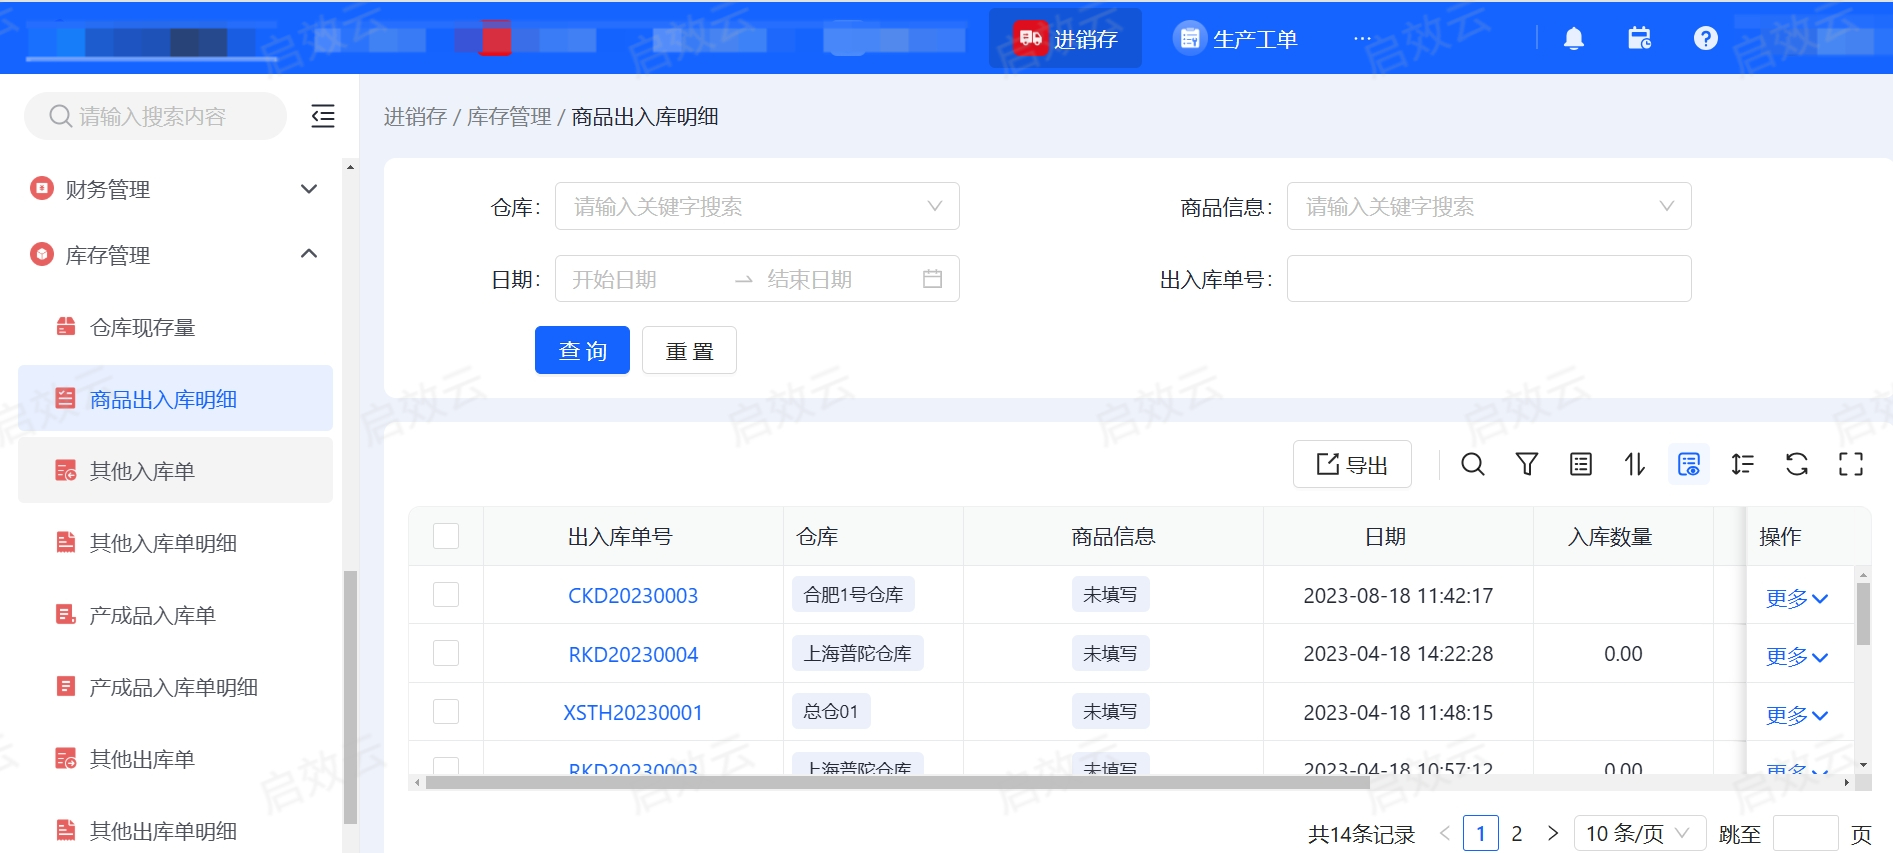Open the calendar schedule icon in header
This screenshot has width=1893, height=853.
pyautogui.click(x=1639, y=39)
